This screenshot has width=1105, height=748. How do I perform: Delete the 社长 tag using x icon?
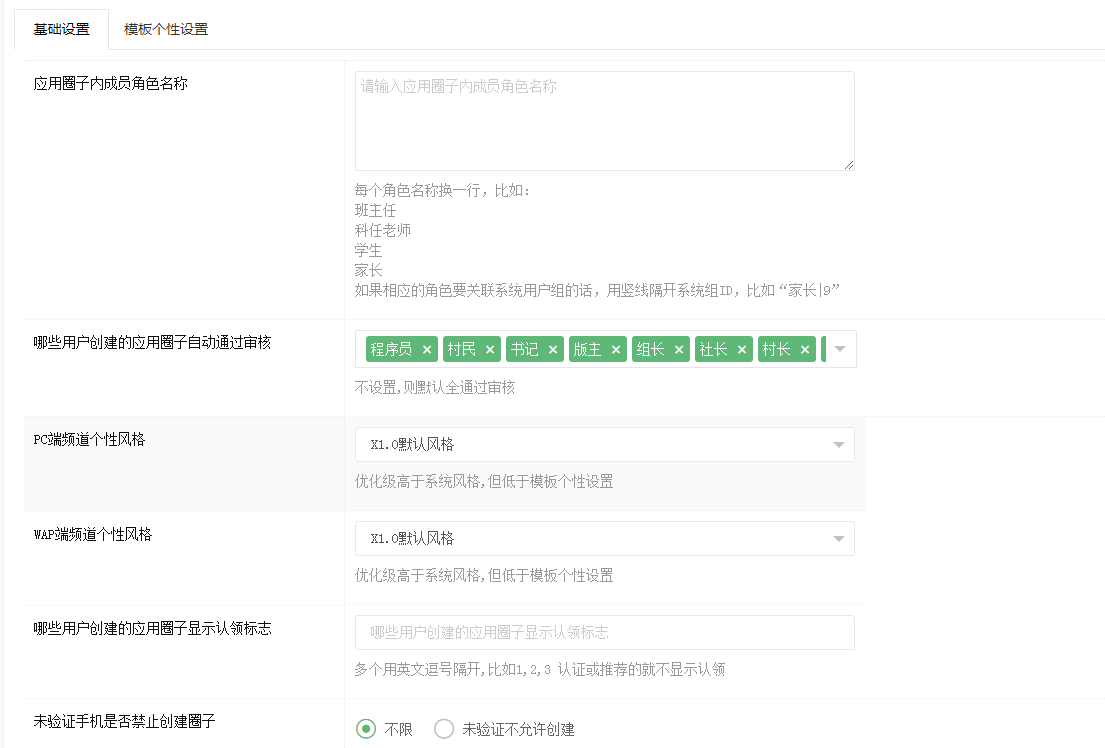[x=742, y=350]
